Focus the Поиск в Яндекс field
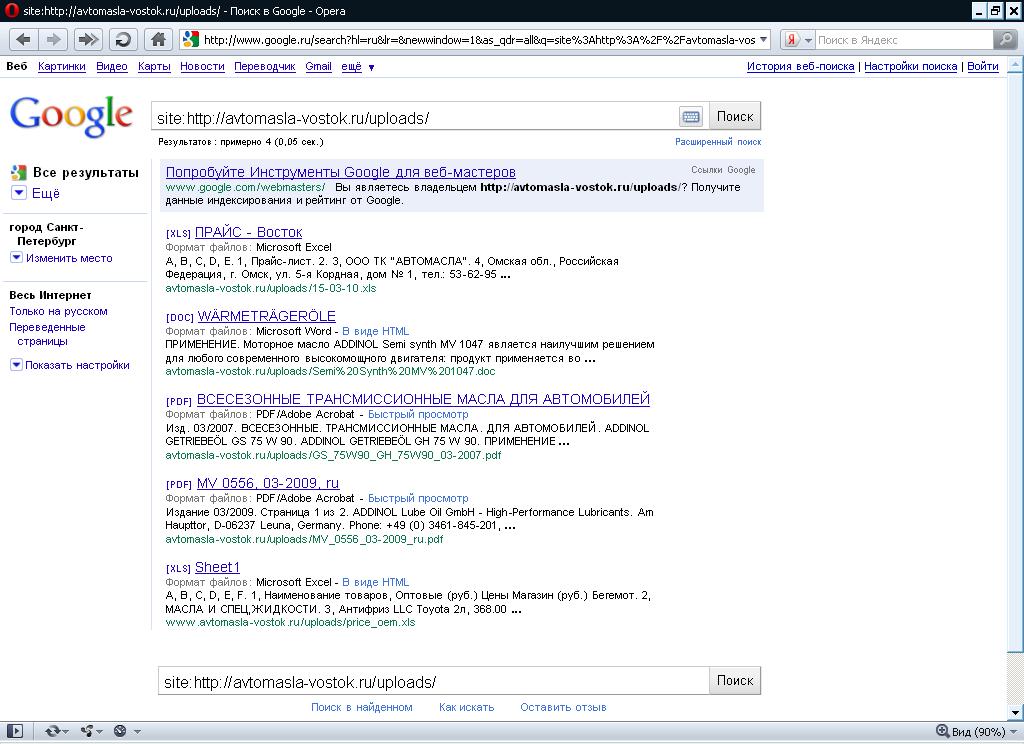Screen dimensions: 1024x744 pos(904,40)
